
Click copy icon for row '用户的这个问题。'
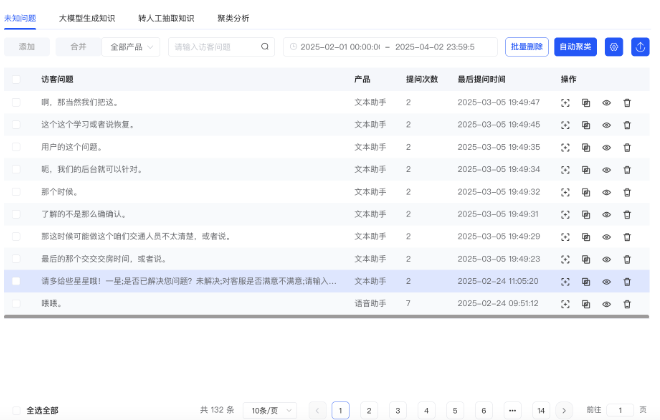(x=586, y=147)
